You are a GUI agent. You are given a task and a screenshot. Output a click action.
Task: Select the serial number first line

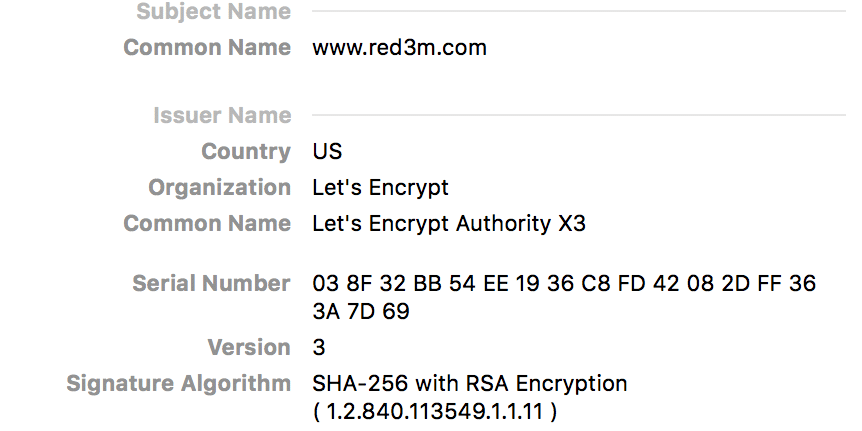click(x=563, y=284)
